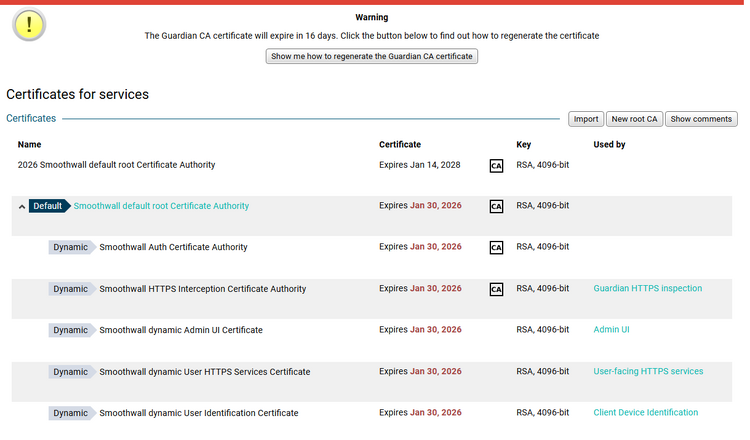
Task: Click 'RSA, 4096-bit' key for Admin UI Certificate
Action: pos(543,330)
